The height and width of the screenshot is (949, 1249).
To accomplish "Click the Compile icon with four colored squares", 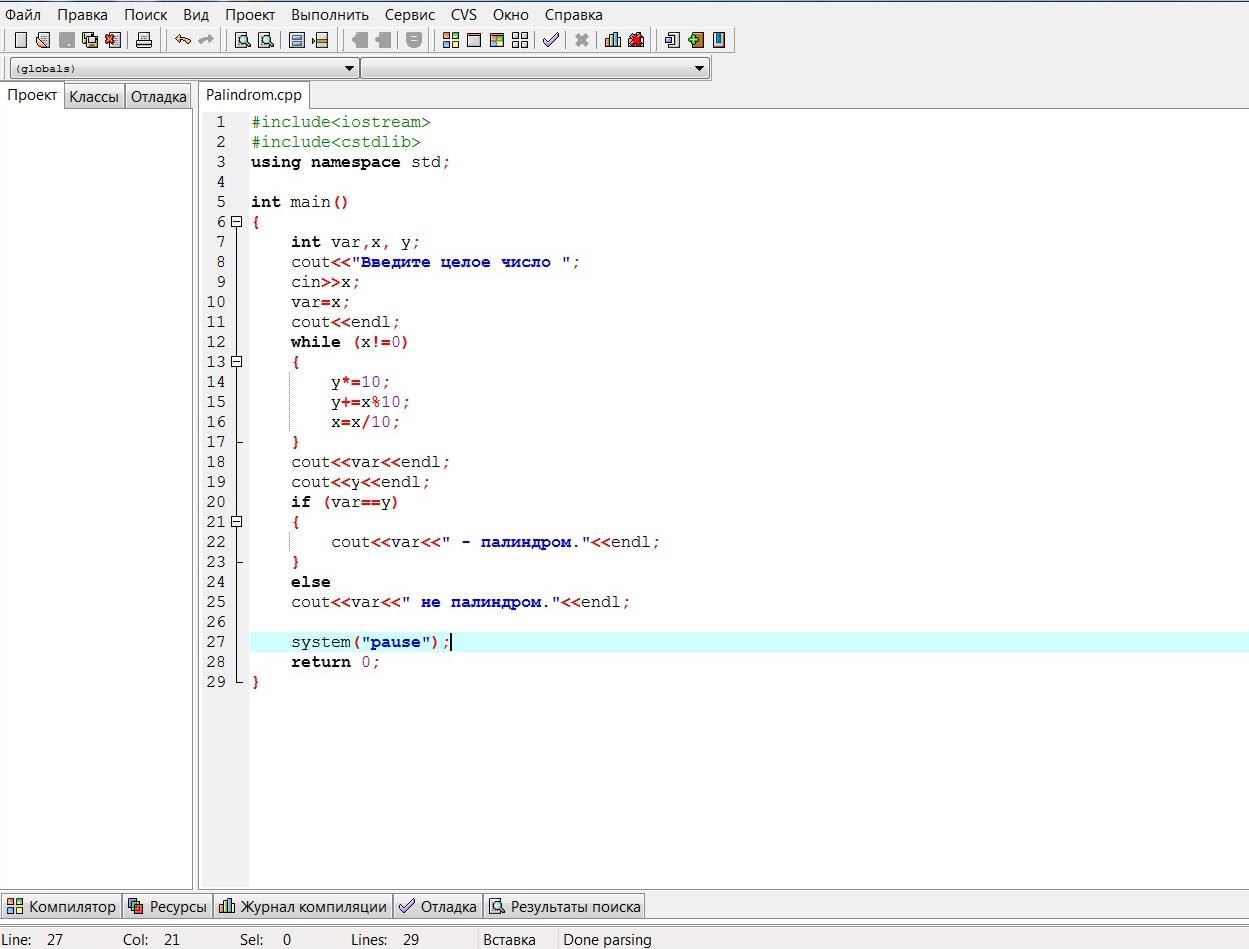I will (451, 40).
